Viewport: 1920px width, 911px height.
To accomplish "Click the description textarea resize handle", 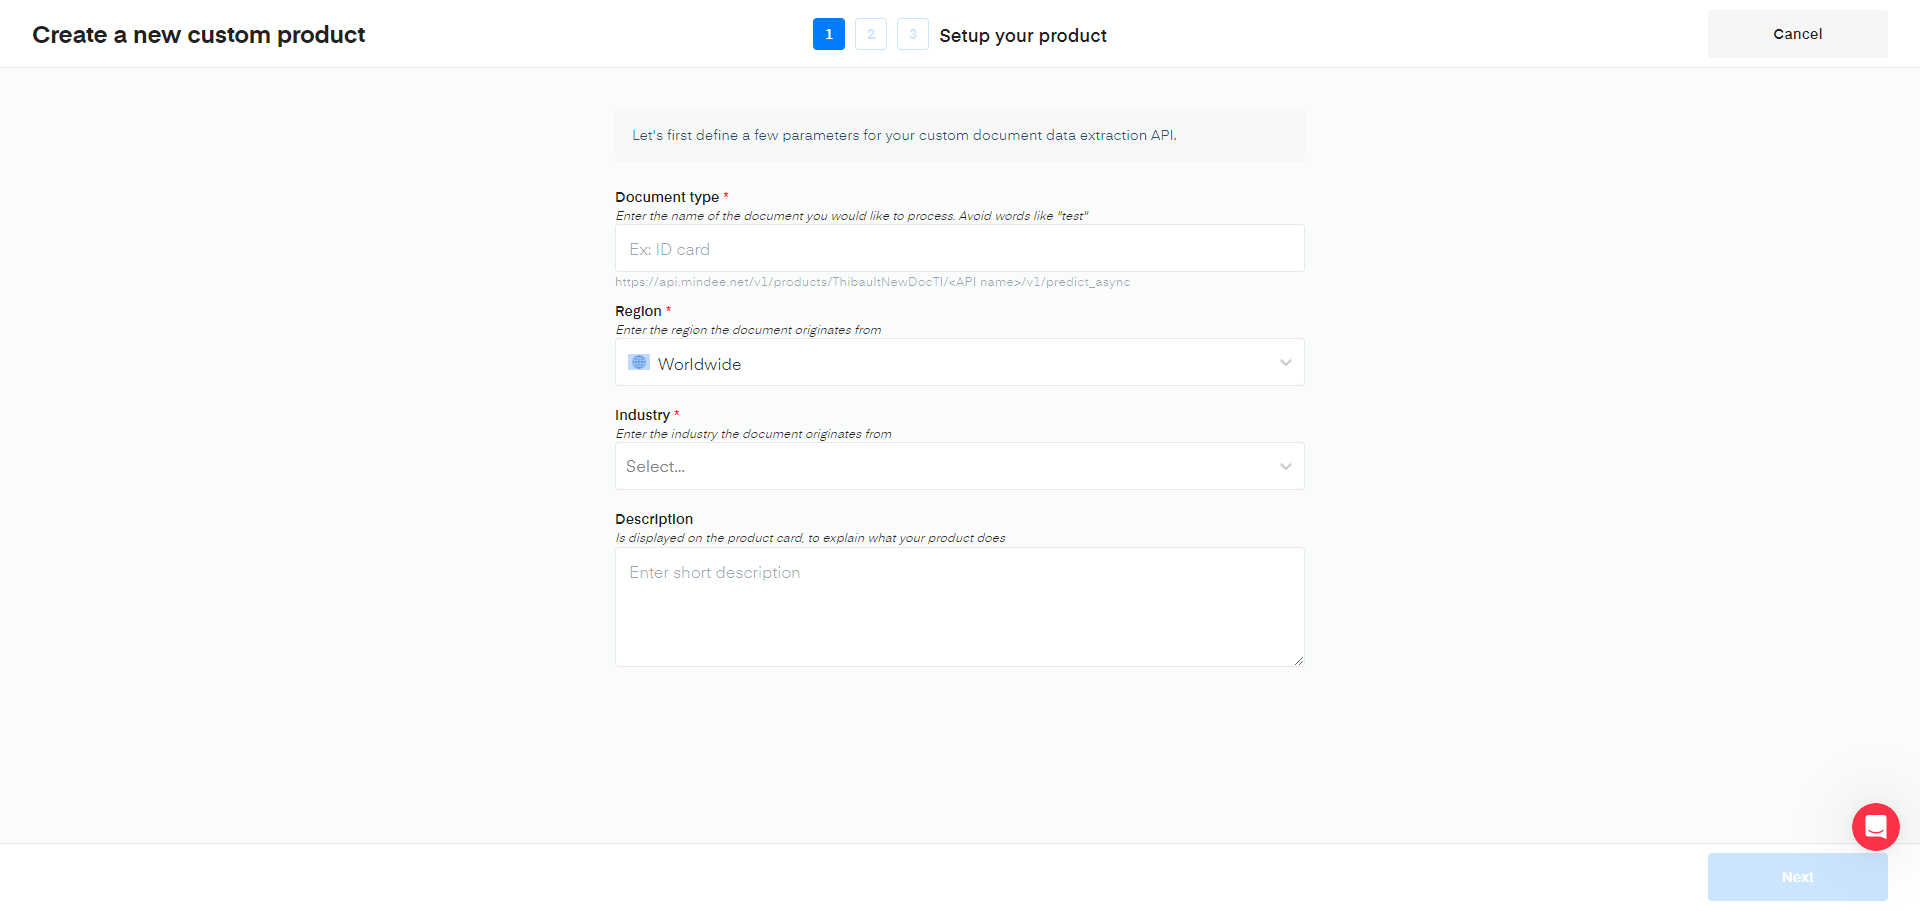I will [1298, 660].
